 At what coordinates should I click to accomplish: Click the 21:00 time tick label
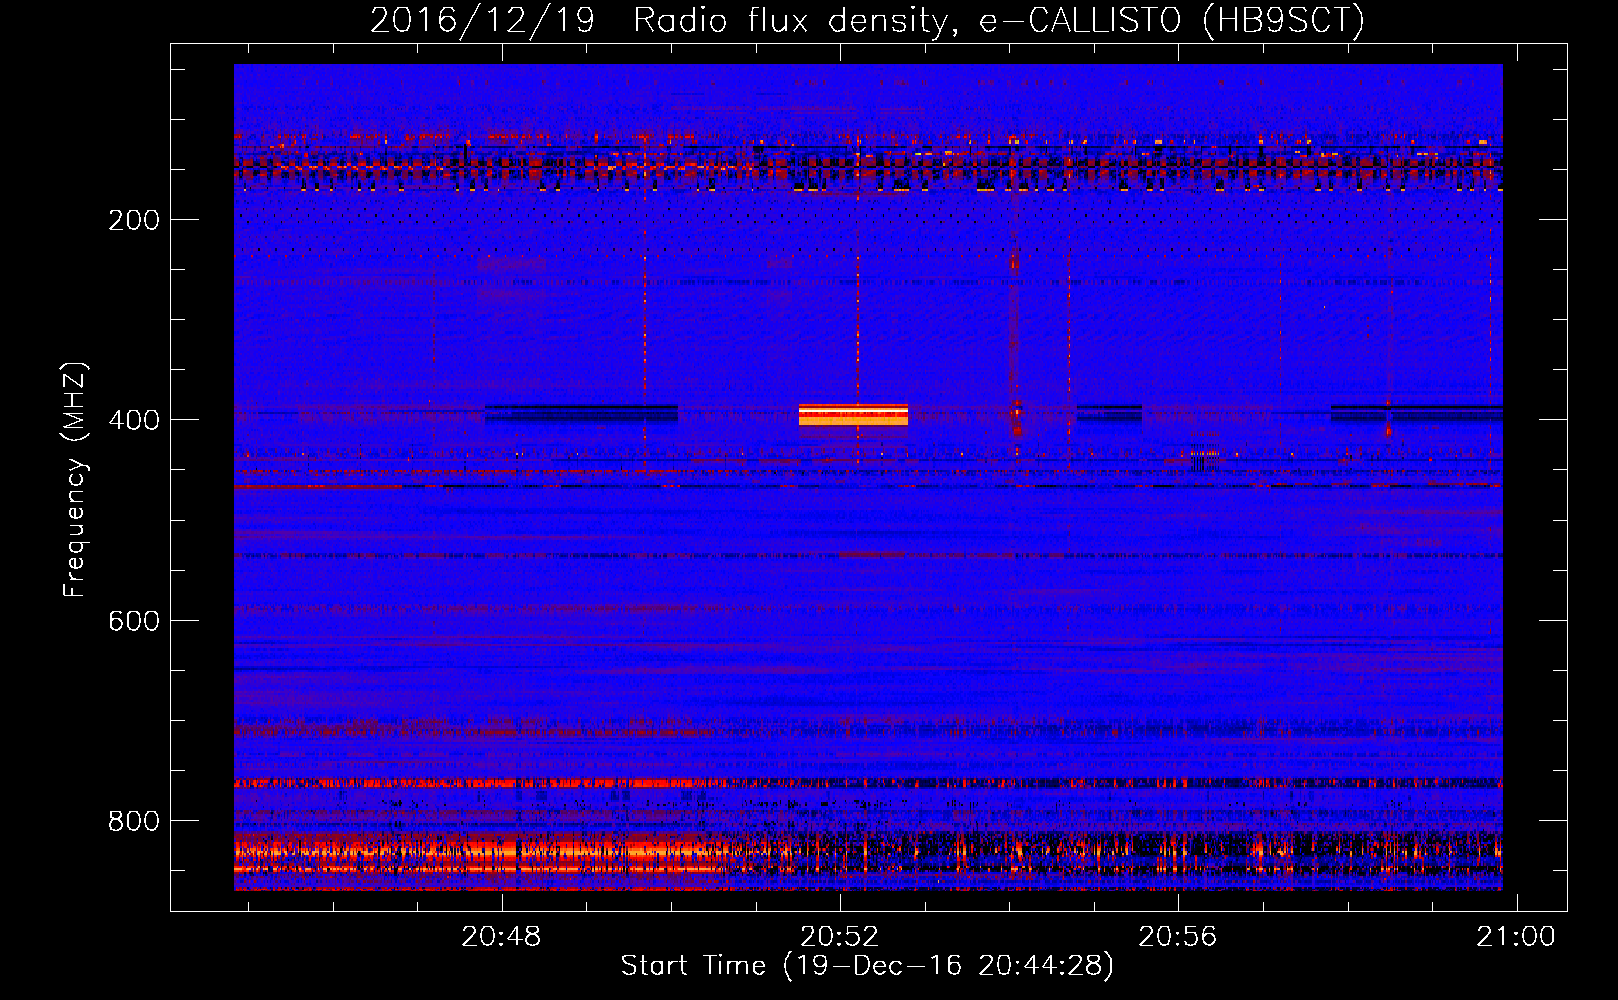[1516, 937]
